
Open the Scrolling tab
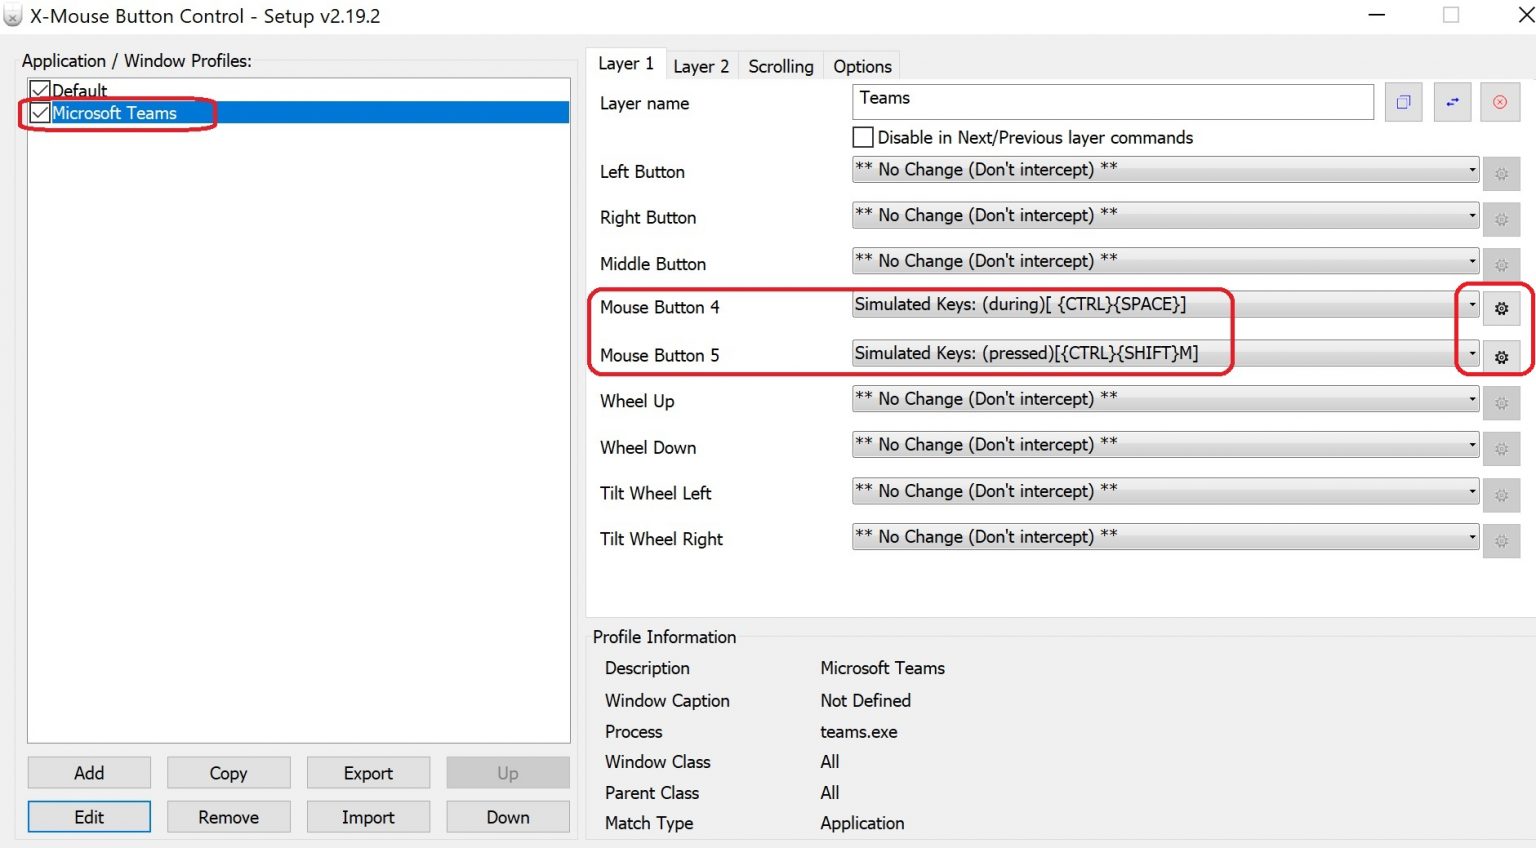pyautogui.click(x=780, y=66)
